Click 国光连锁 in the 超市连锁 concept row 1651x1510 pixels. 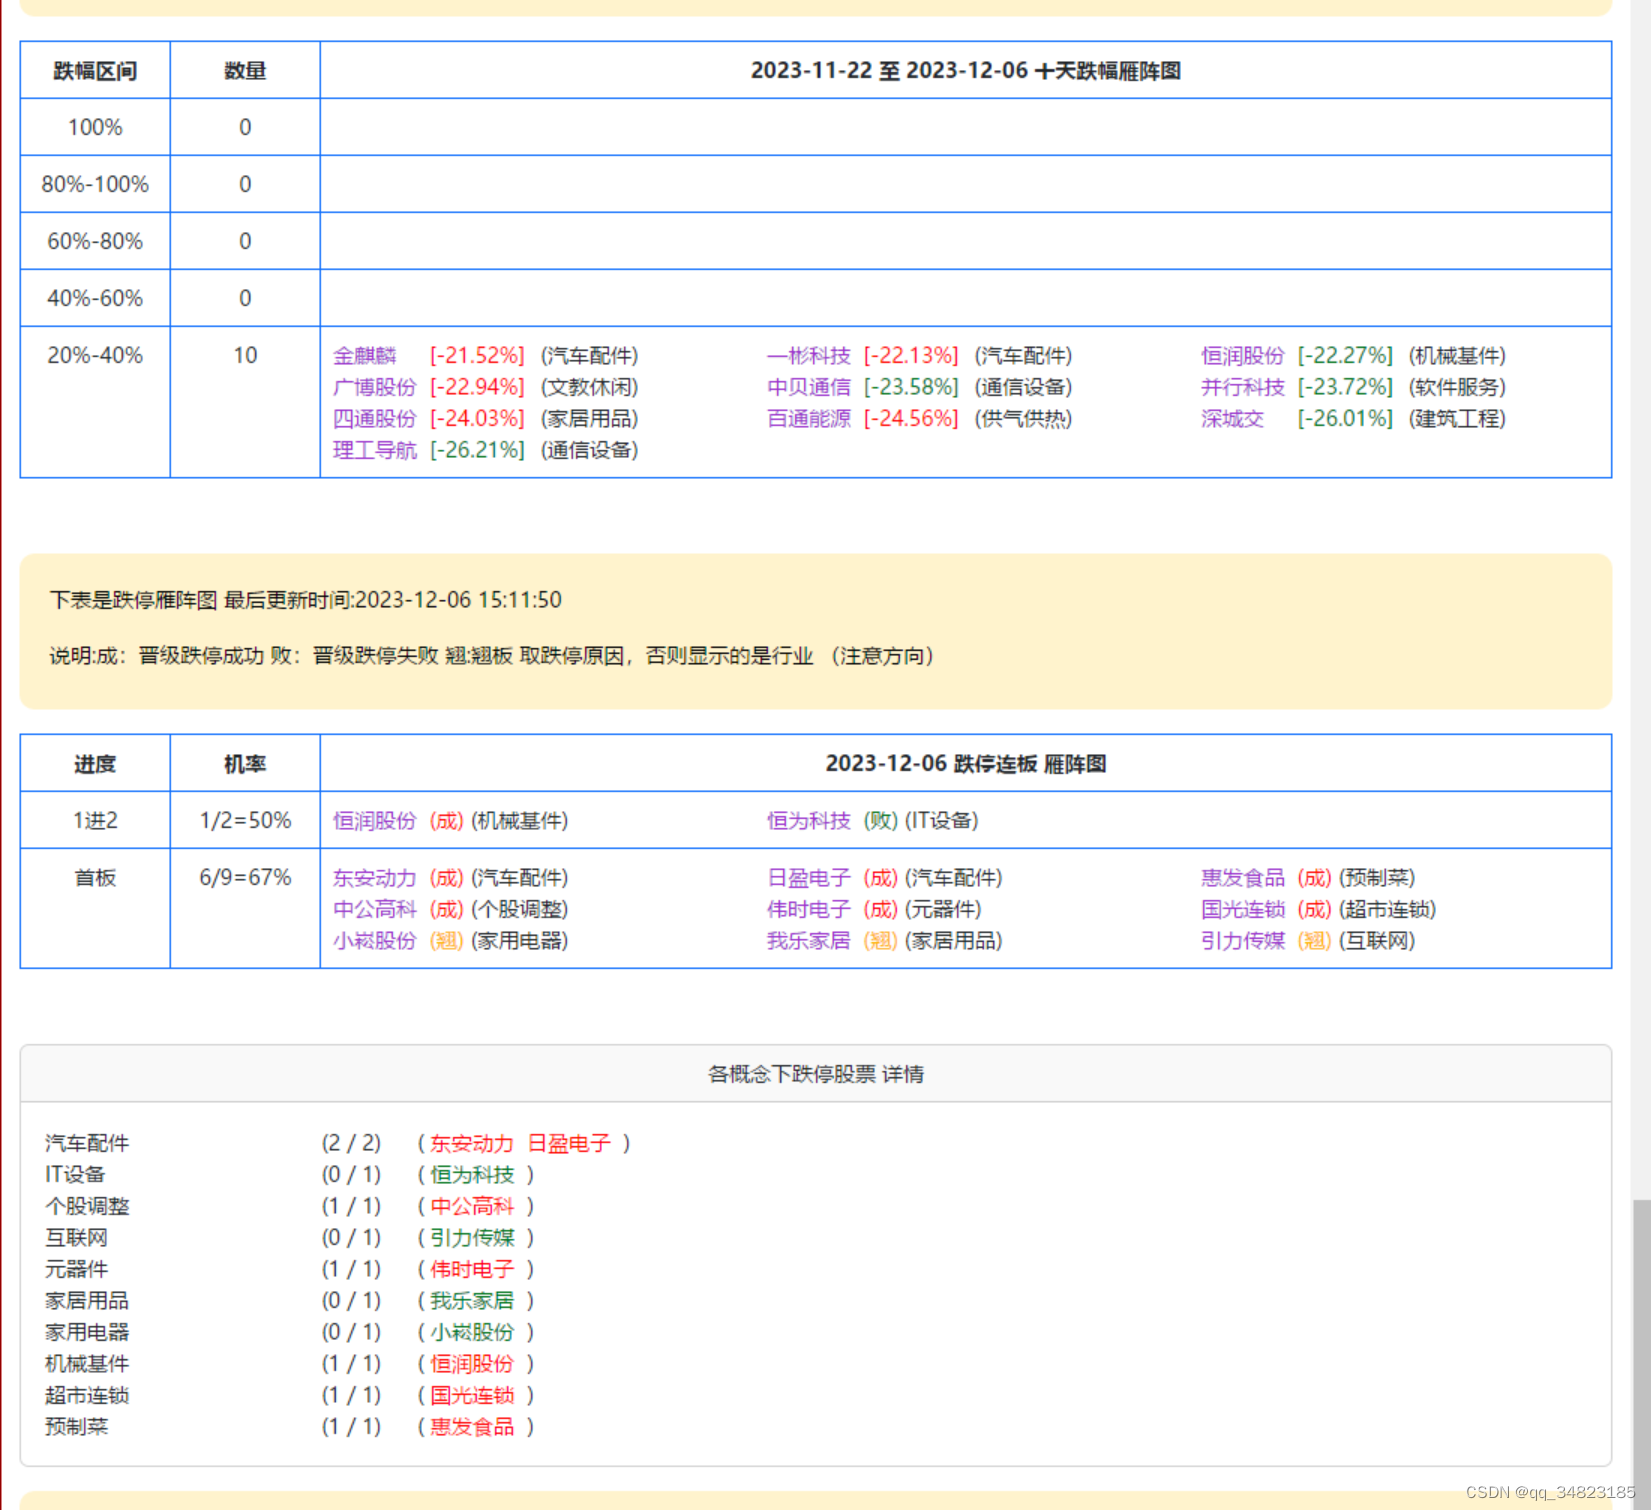coord(471,1395)
